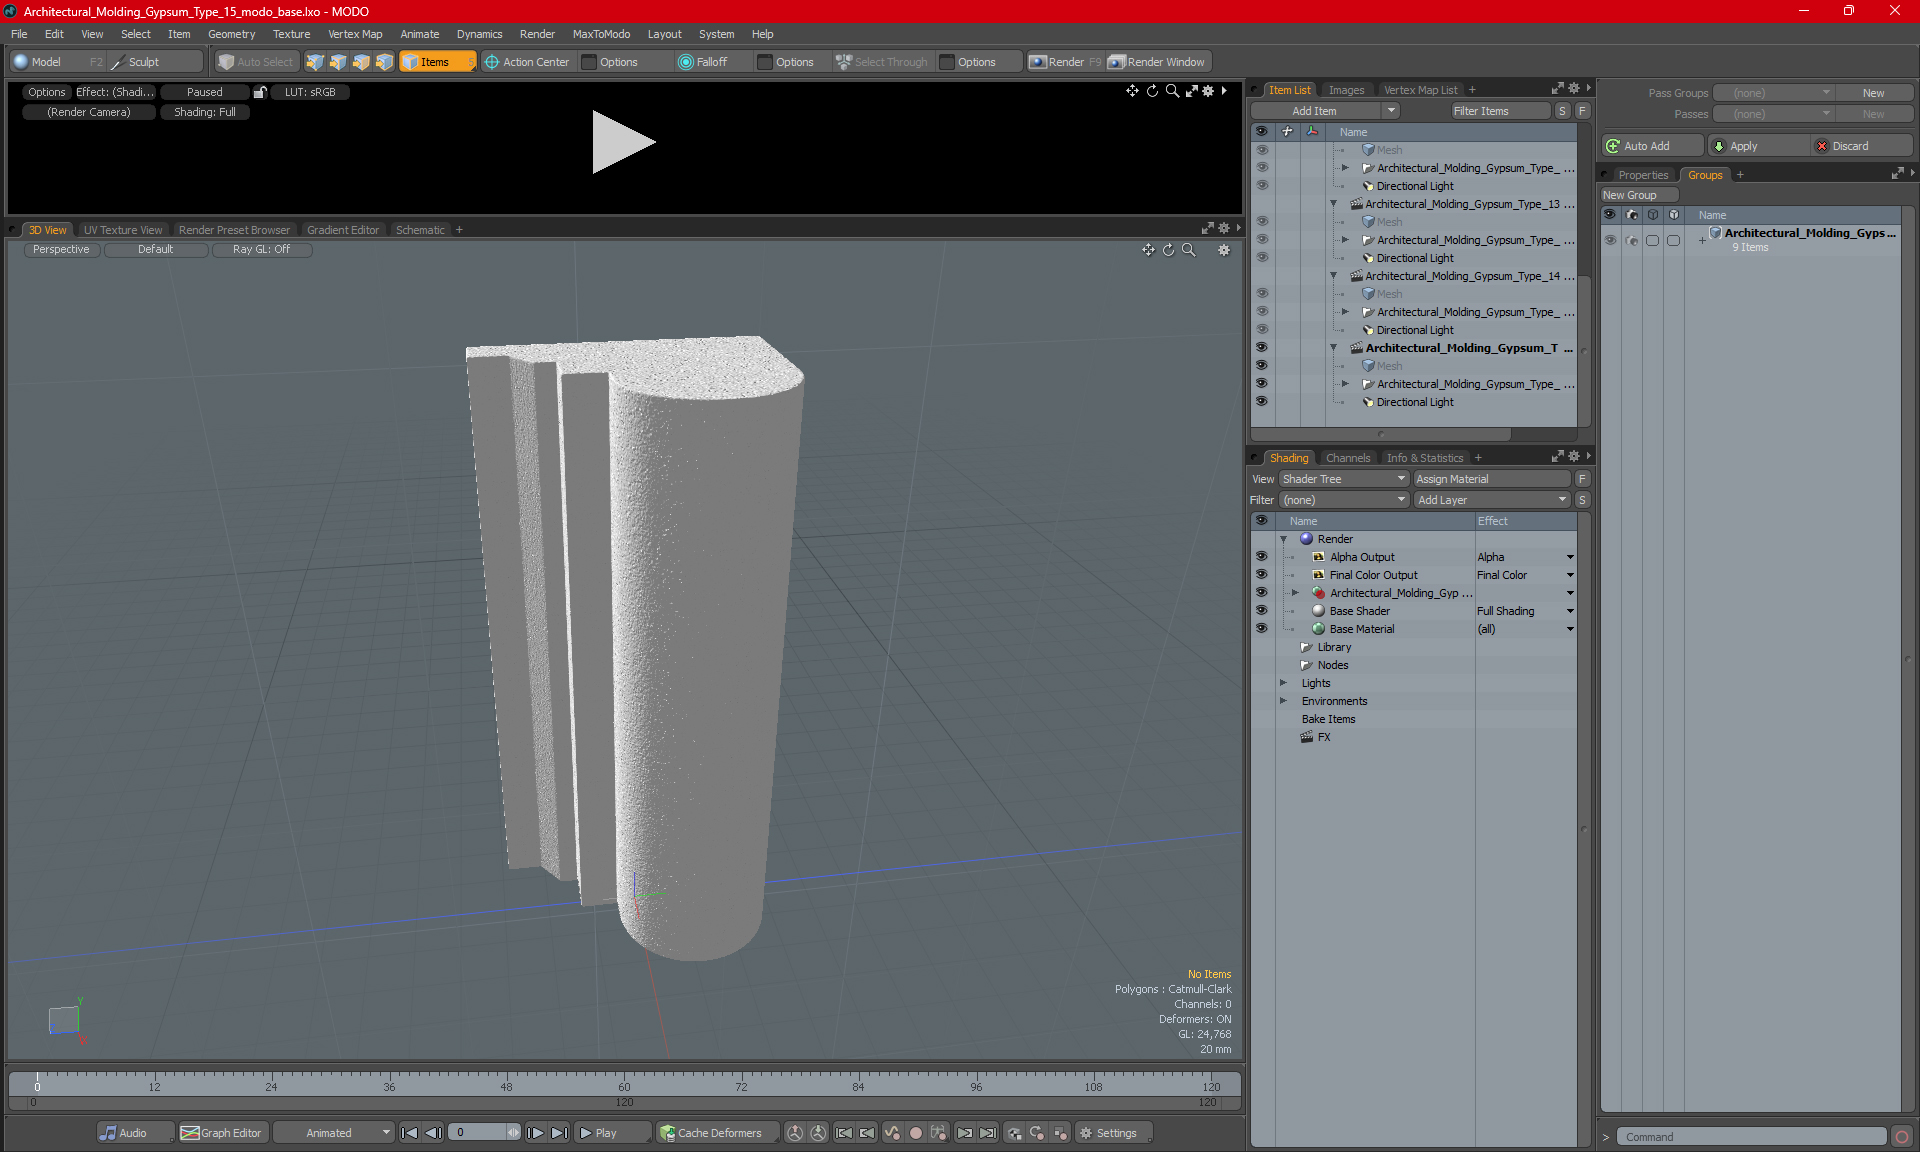Select Edges selection mode cube icon
The height and width of the screenshot is (1152, 1920).
[338, 62]
